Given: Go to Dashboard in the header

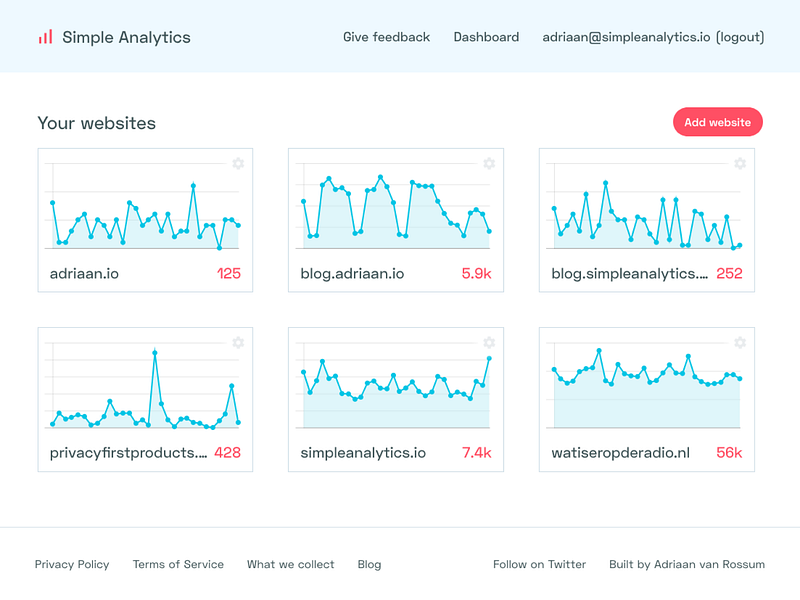Looking at the screenshot, I should (486, 37).
